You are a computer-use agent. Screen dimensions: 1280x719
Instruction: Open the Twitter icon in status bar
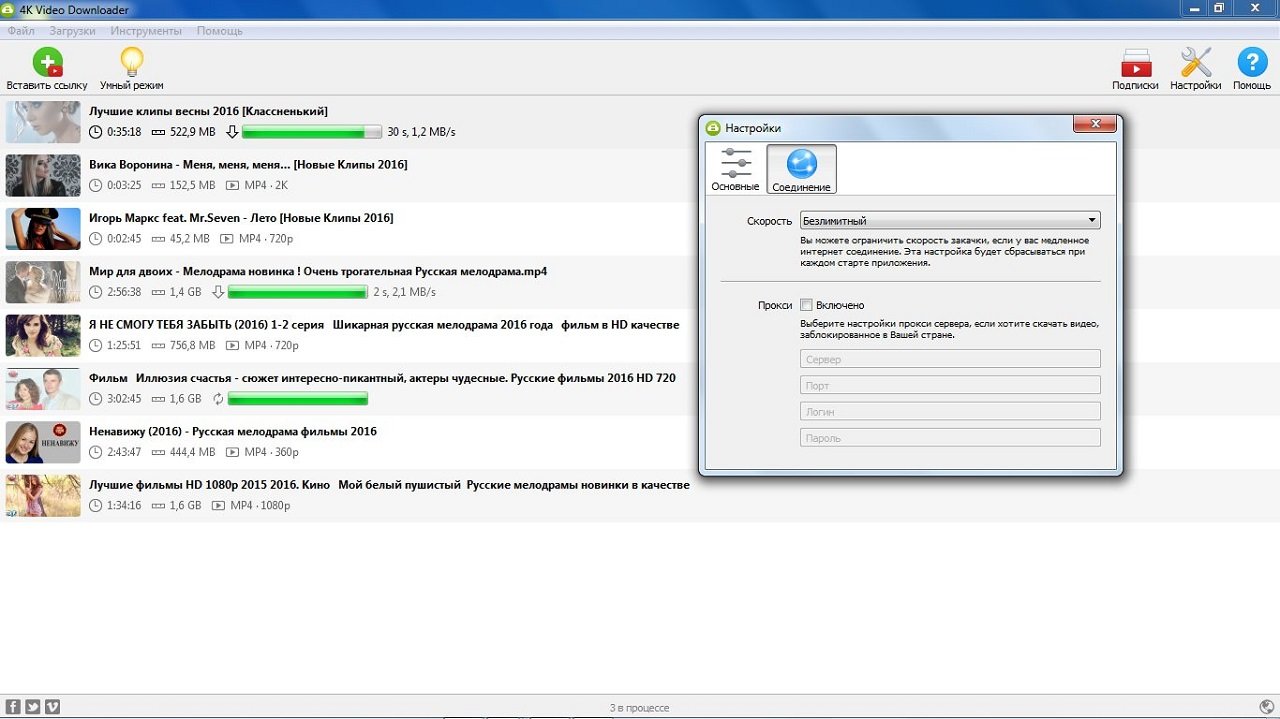click(33, 707)
